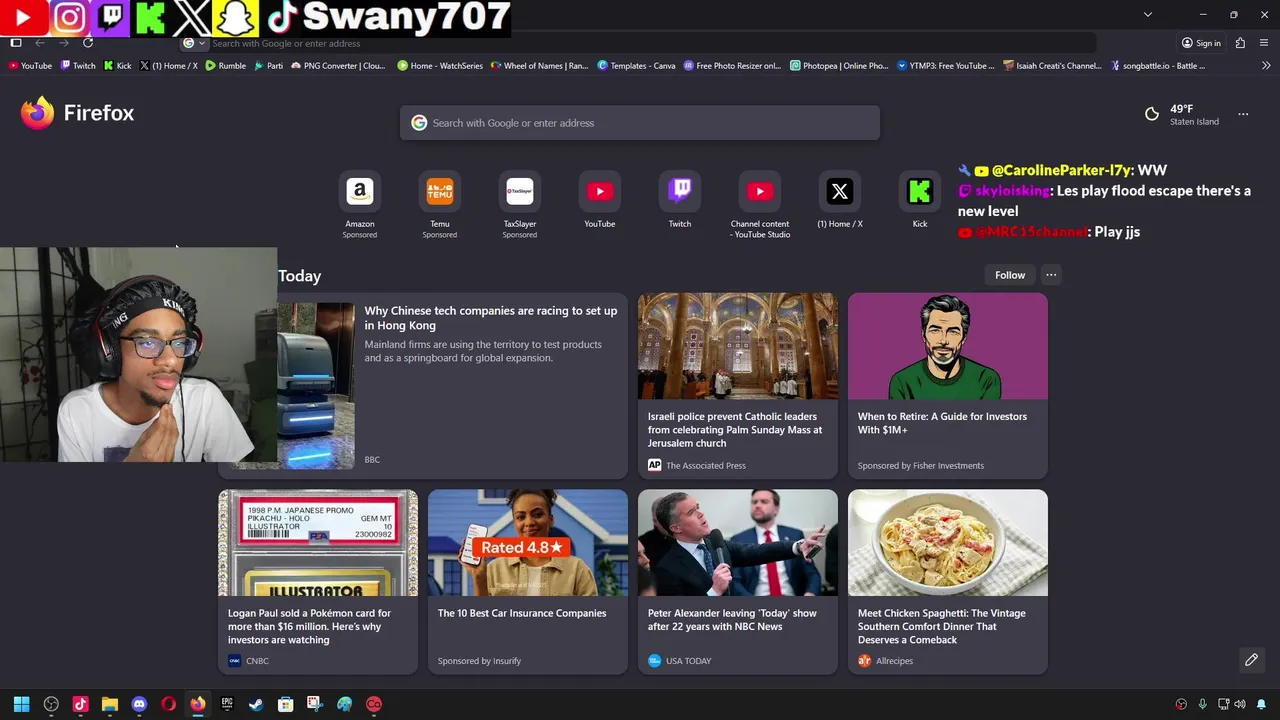The height and width of the screenshot is (720, 1280).
Task: Open the notification bell in taskbar
Action: [x=1261, y=704]
